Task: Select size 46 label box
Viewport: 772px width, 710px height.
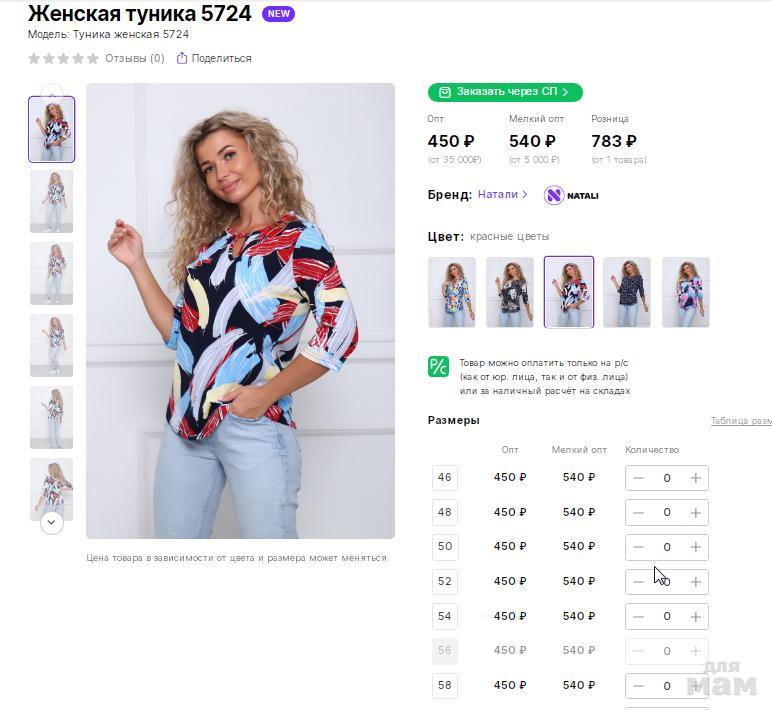Action: click(445, 478)
